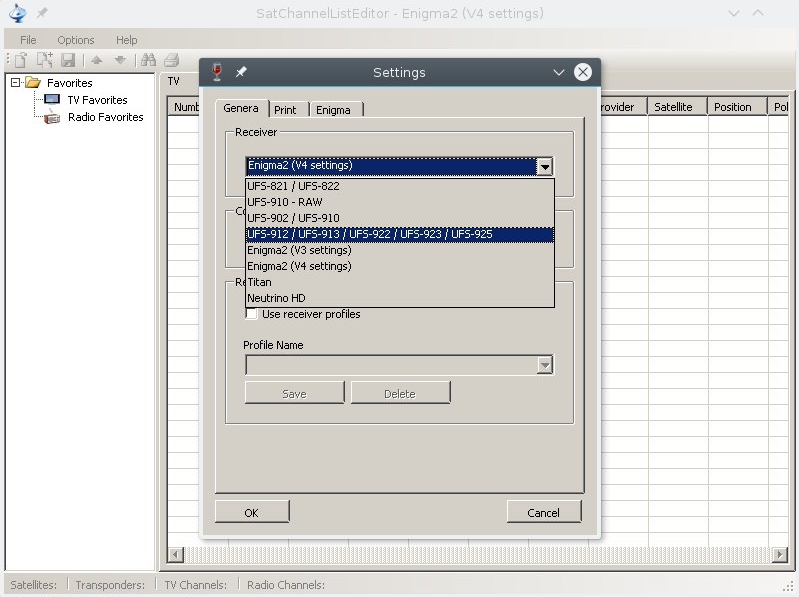Viewport: 799px width, 597px height.
Task: Collapse the Favorites tree node
Action: click(x=16, y=83)
